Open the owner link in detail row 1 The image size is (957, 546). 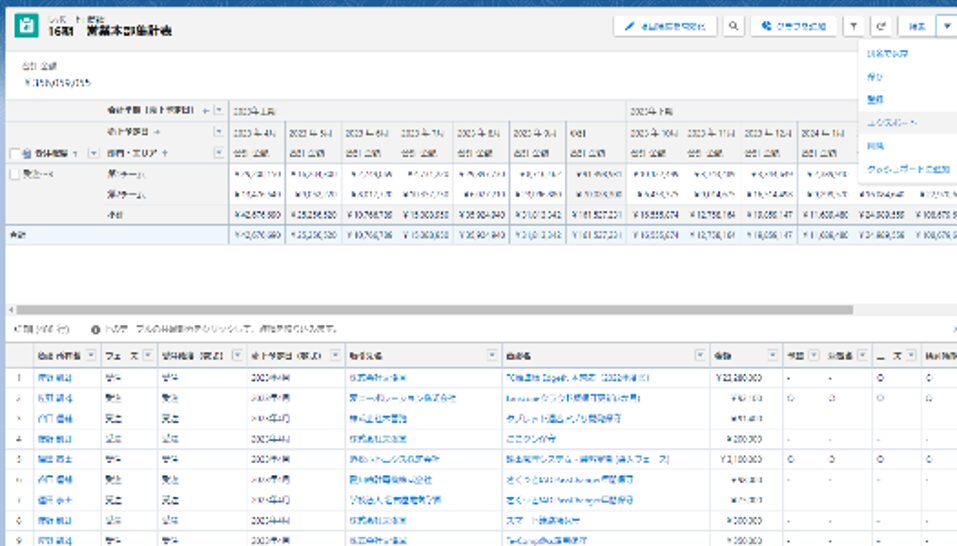54,378
